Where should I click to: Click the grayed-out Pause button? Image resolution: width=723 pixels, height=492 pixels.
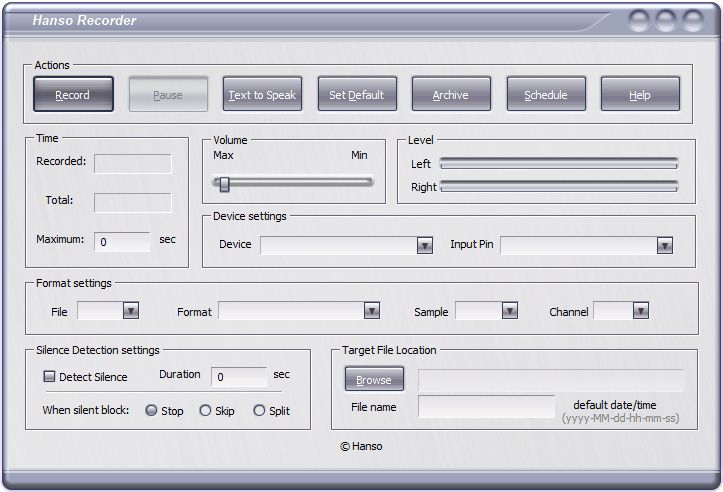(x=168, y=94)
